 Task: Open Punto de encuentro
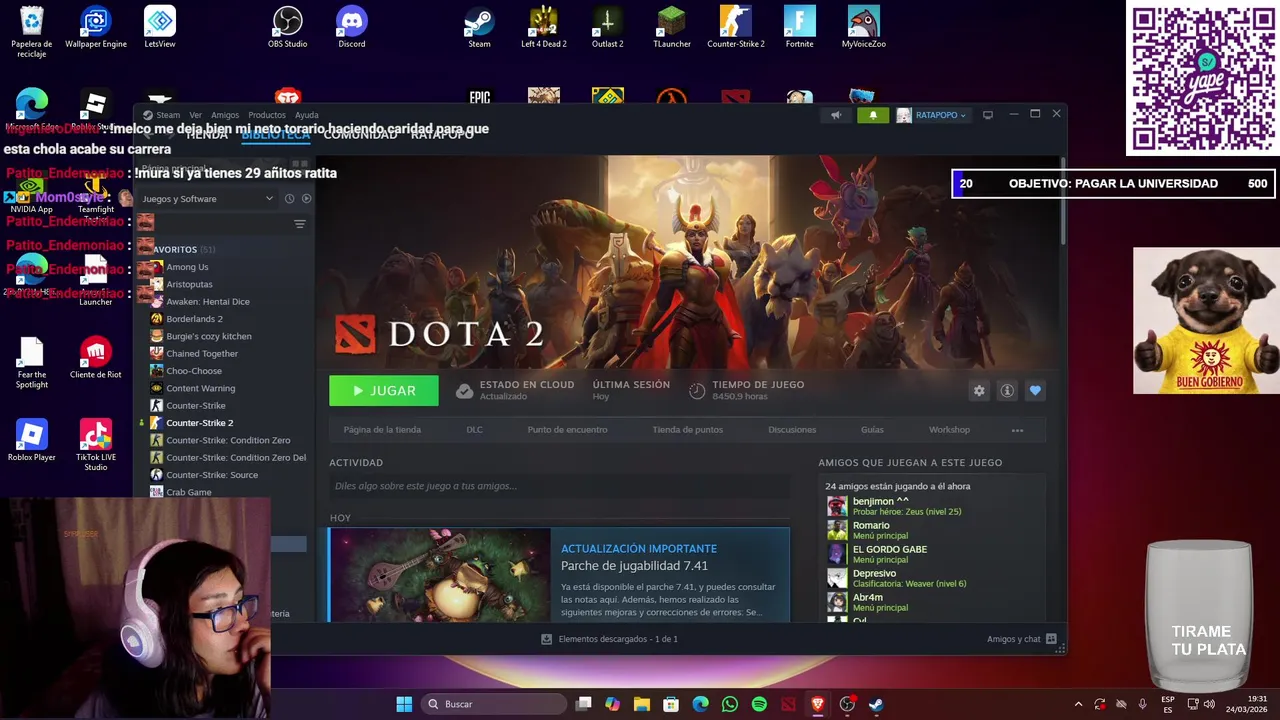567,430
